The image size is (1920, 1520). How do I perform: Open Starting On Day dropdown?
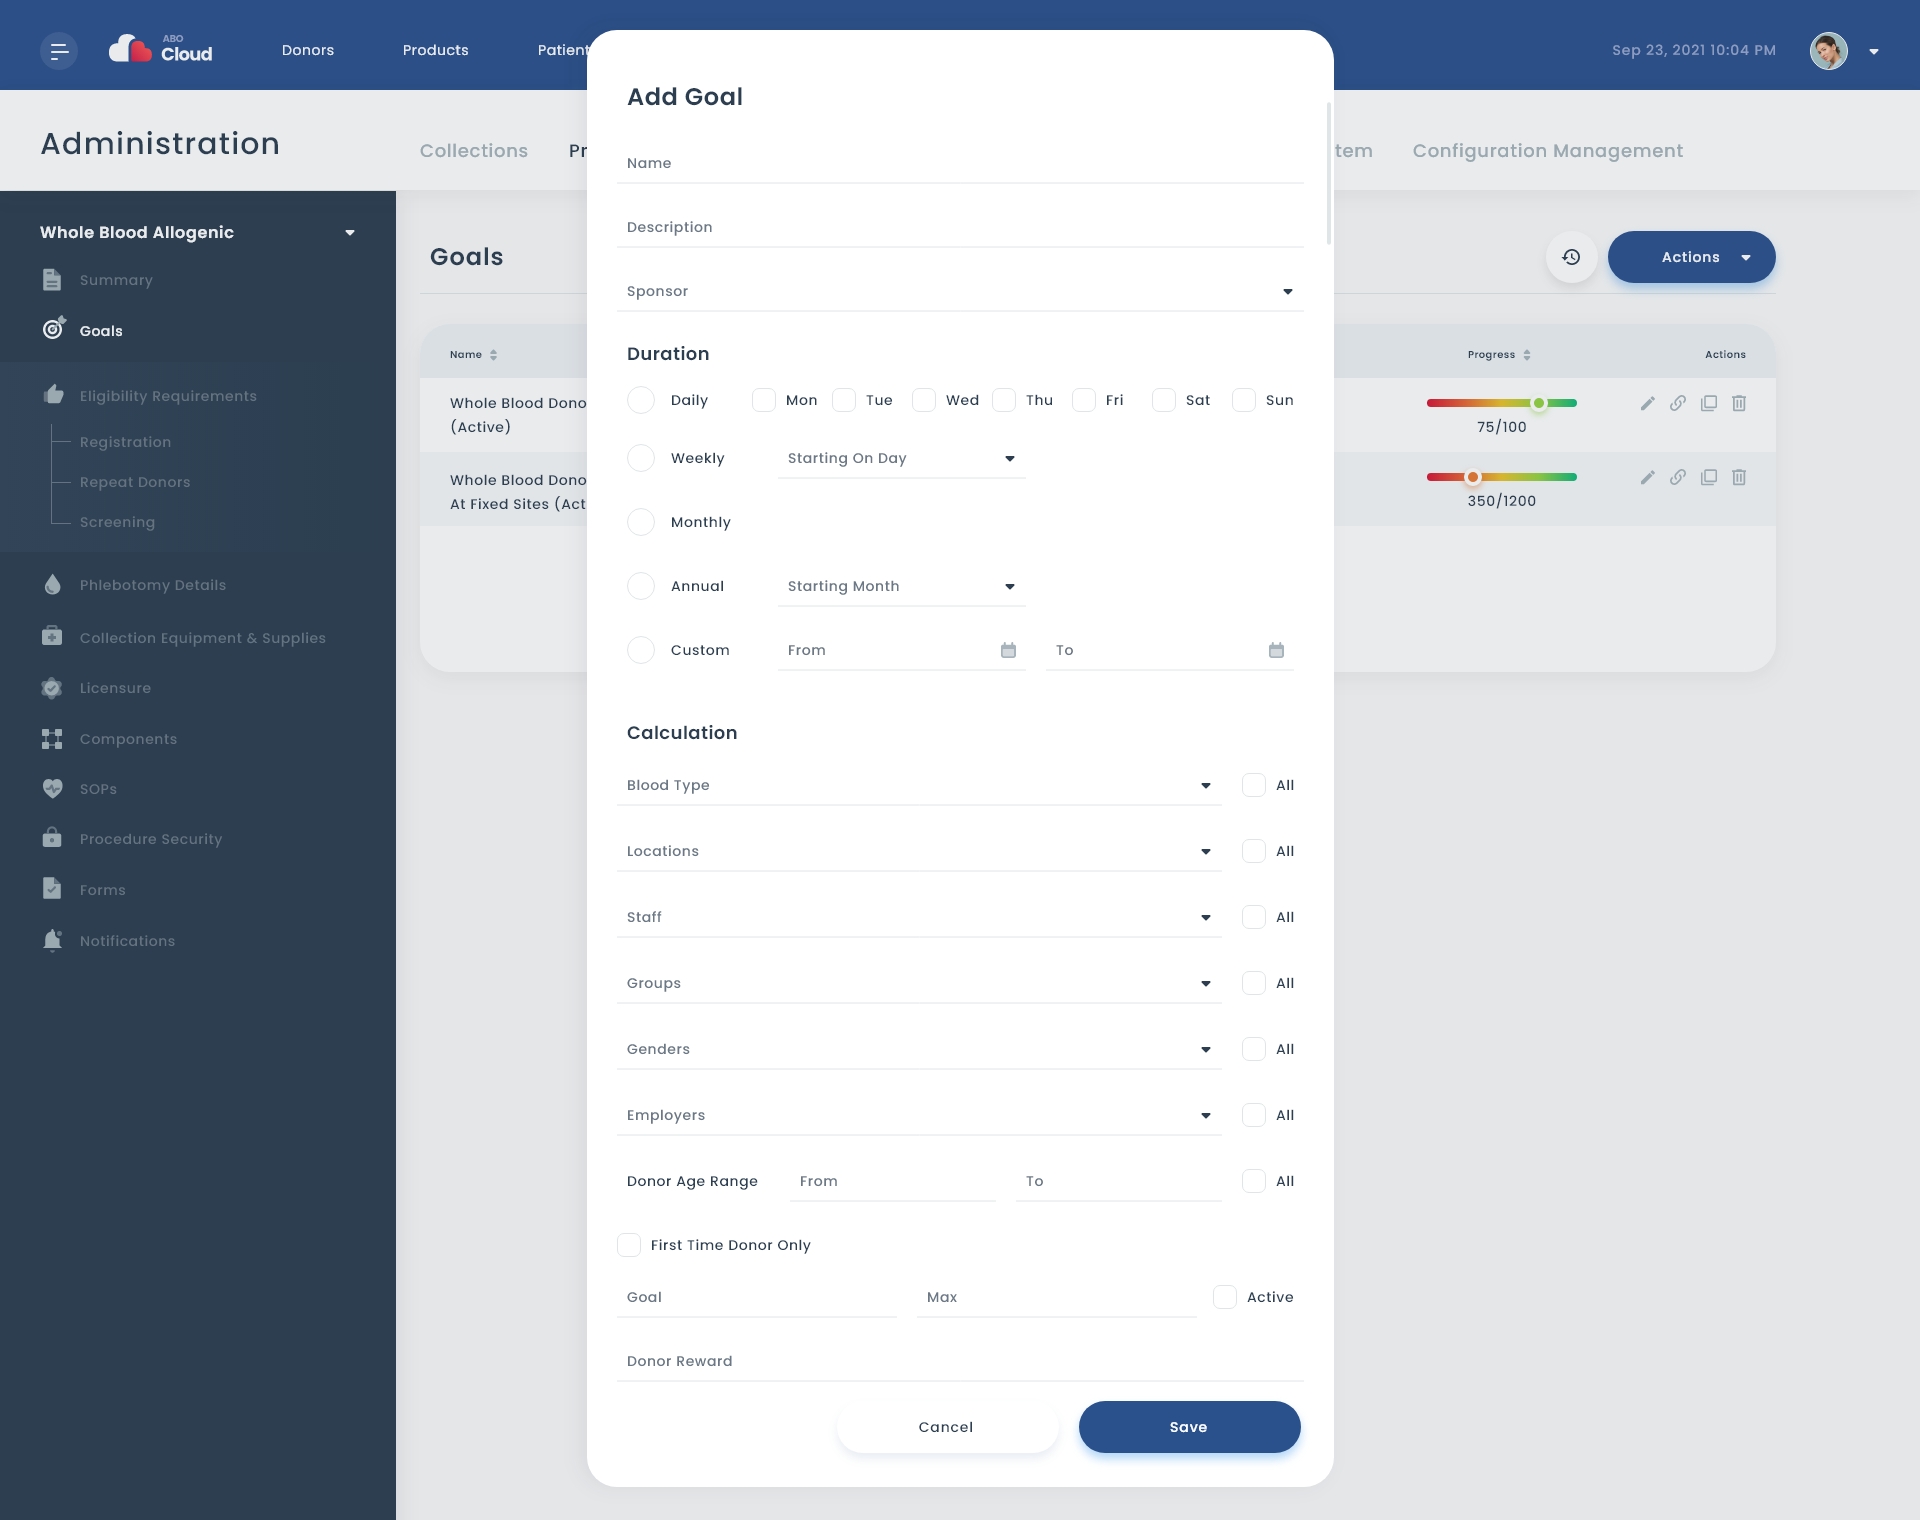click(902, 458)
